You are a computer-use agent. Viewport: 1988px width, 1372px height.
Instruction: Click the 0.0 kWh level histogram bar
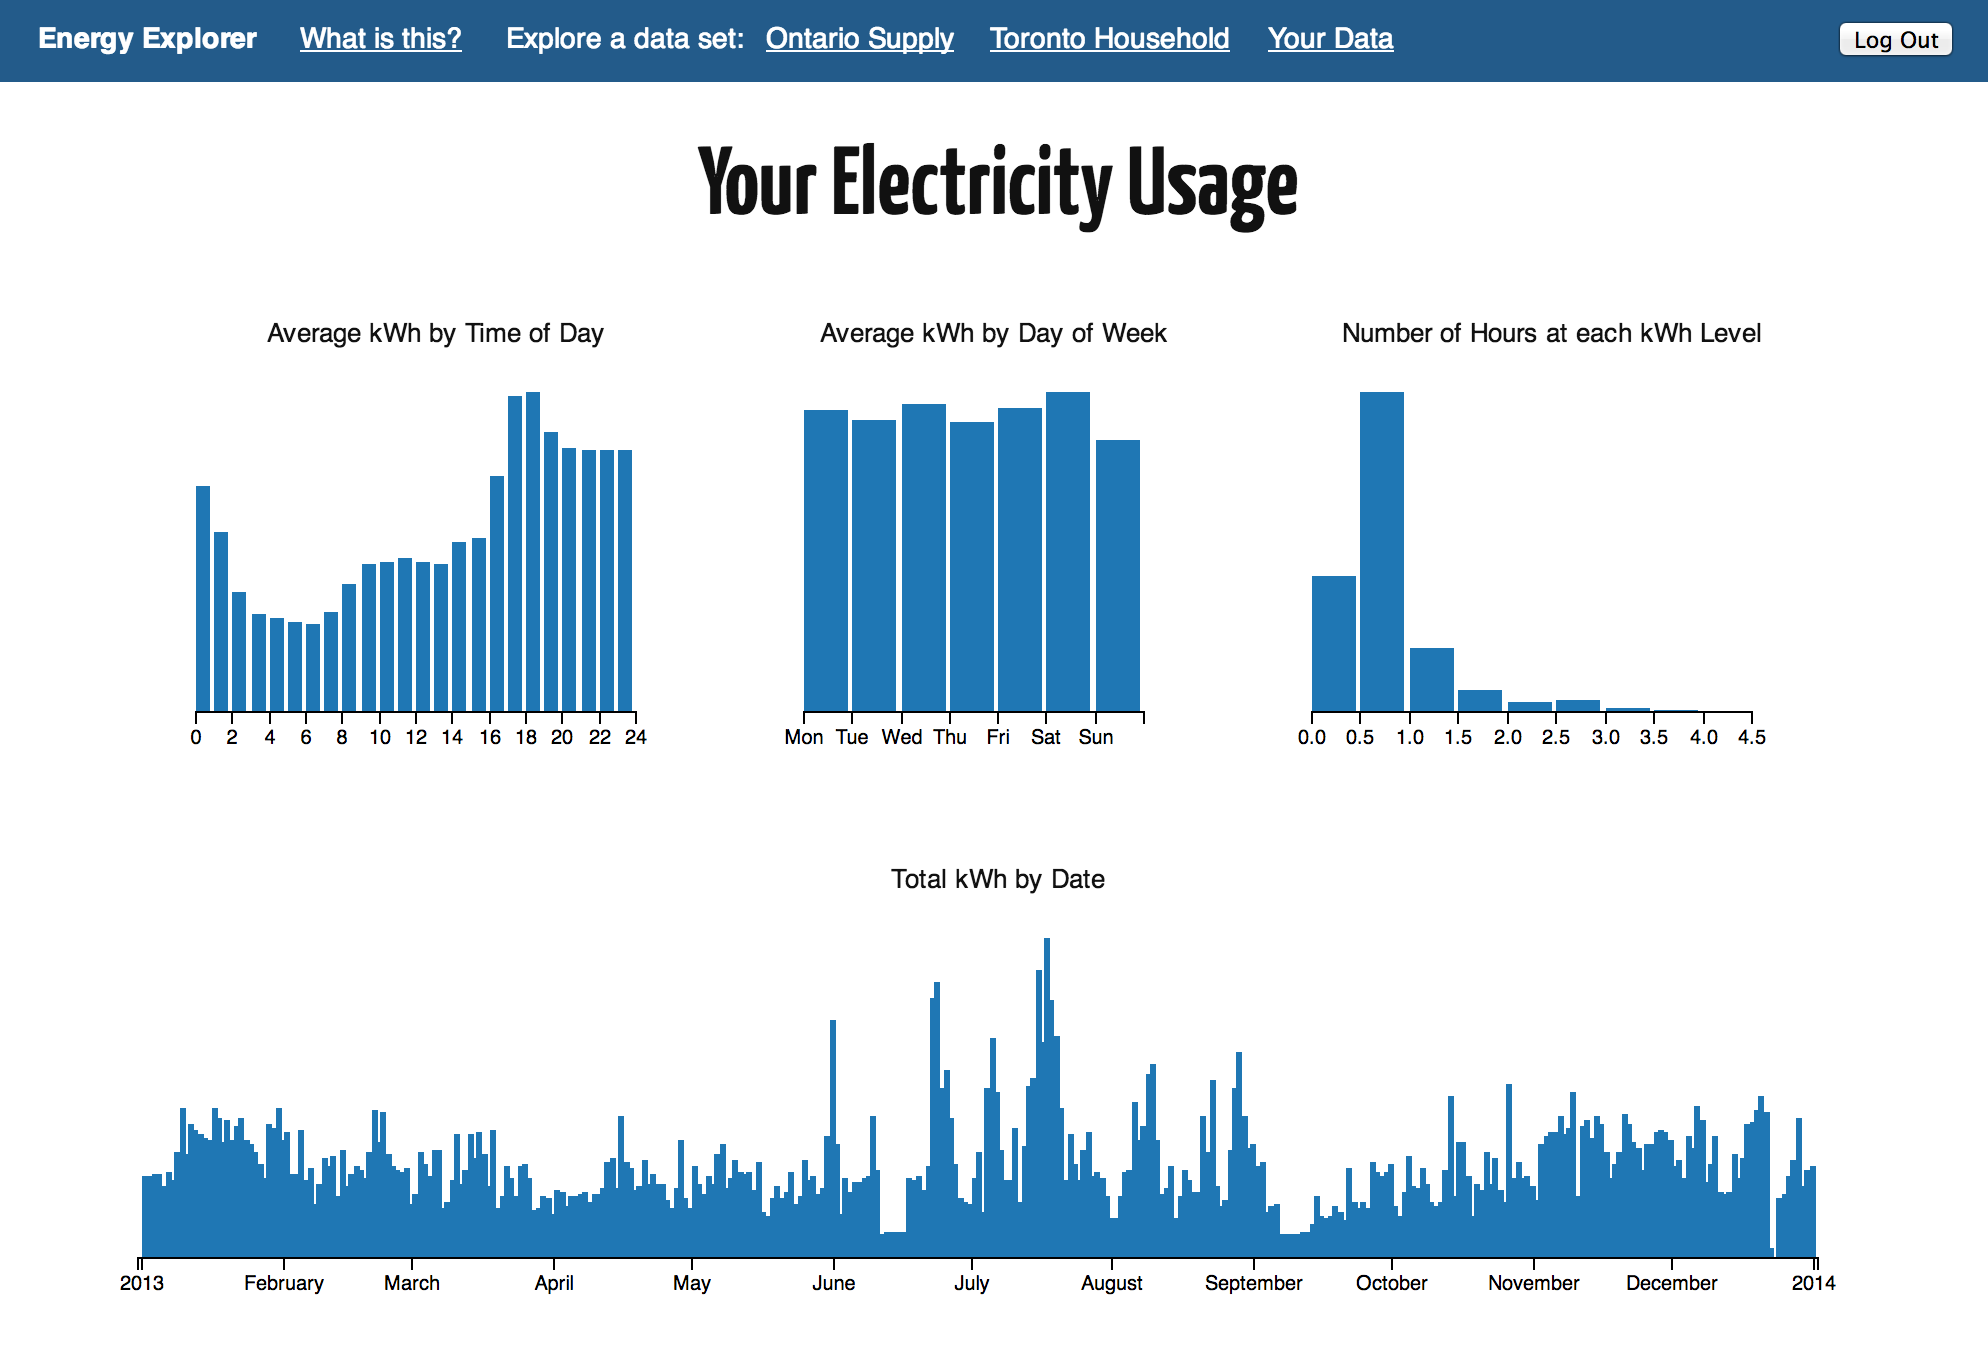coord(1333,643)
